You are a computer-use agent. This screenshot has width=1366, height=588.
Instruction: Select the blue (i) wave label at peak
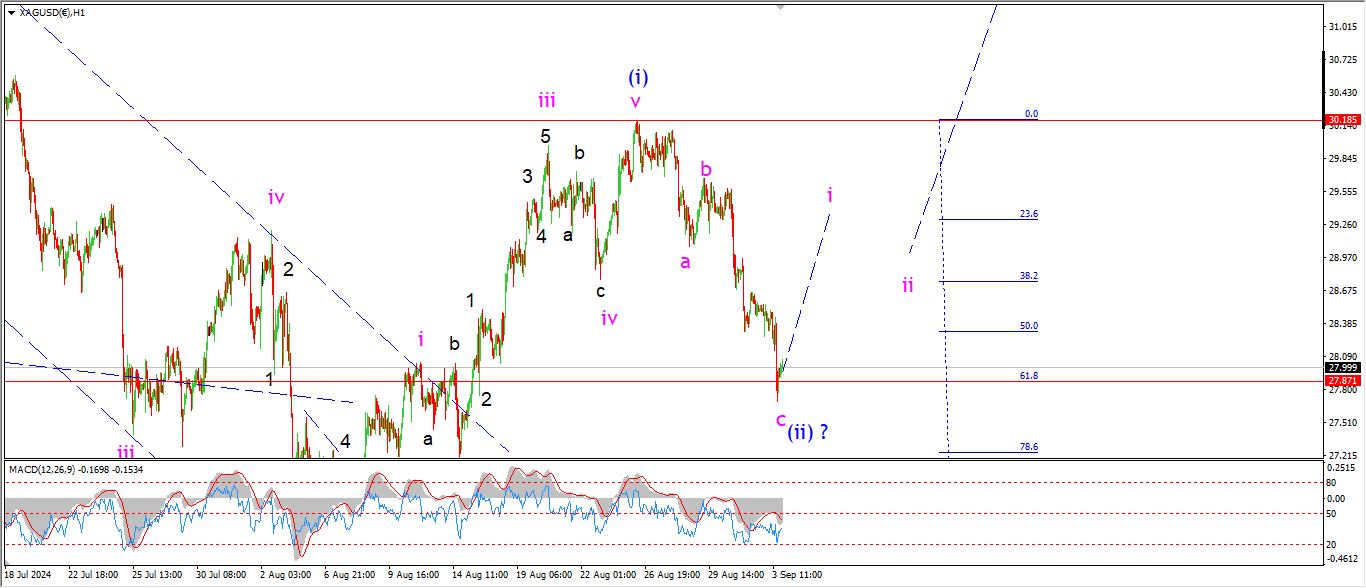pos(638,77)
